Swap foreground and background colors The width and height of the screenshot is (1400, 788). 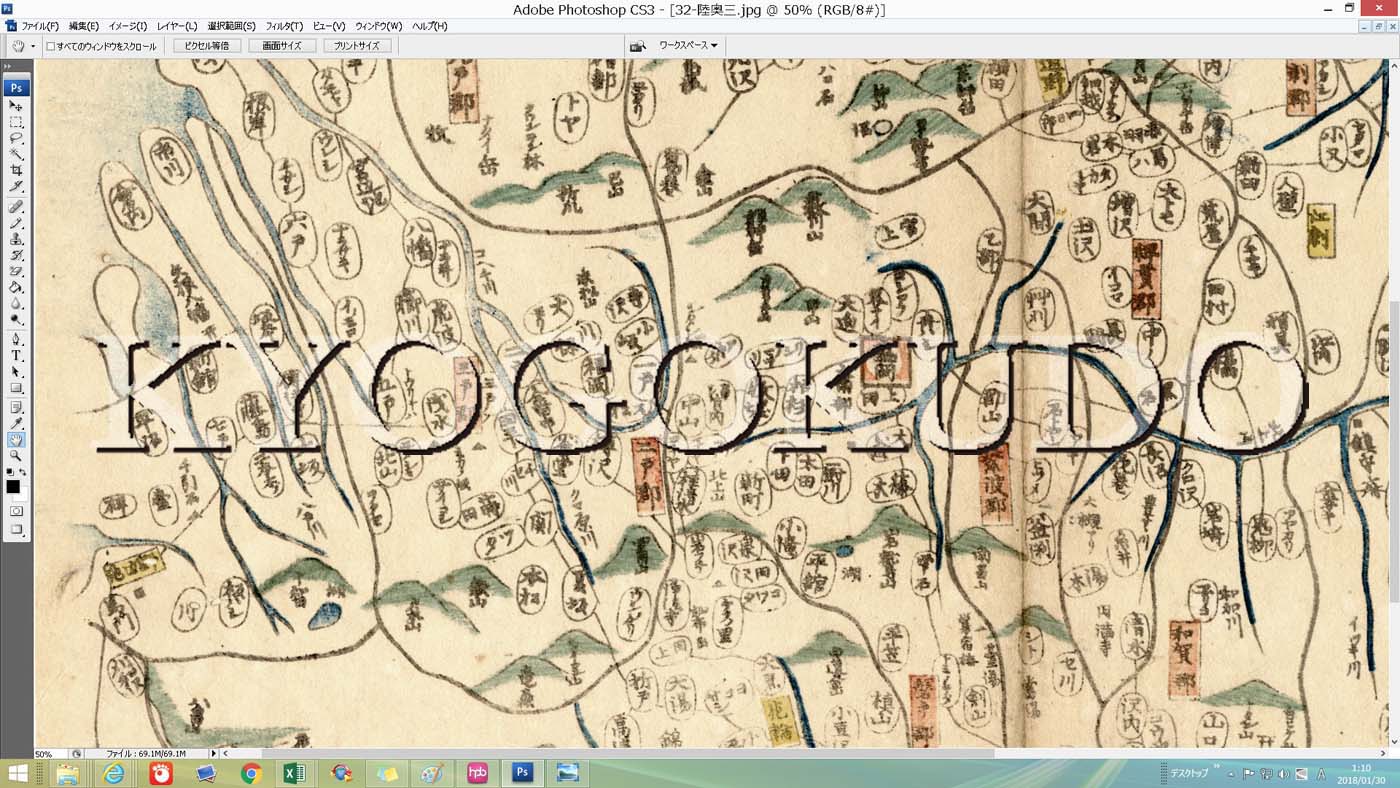[x=22, y=471]
